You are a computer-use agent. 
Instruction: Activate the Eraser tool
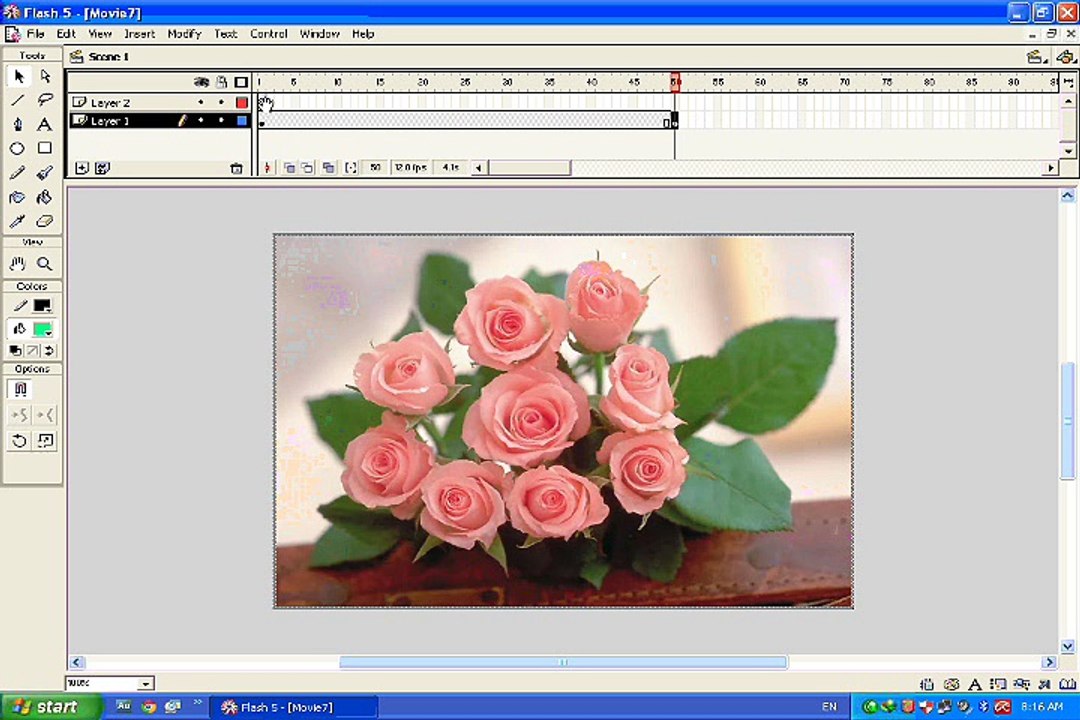tap(45, 221)
